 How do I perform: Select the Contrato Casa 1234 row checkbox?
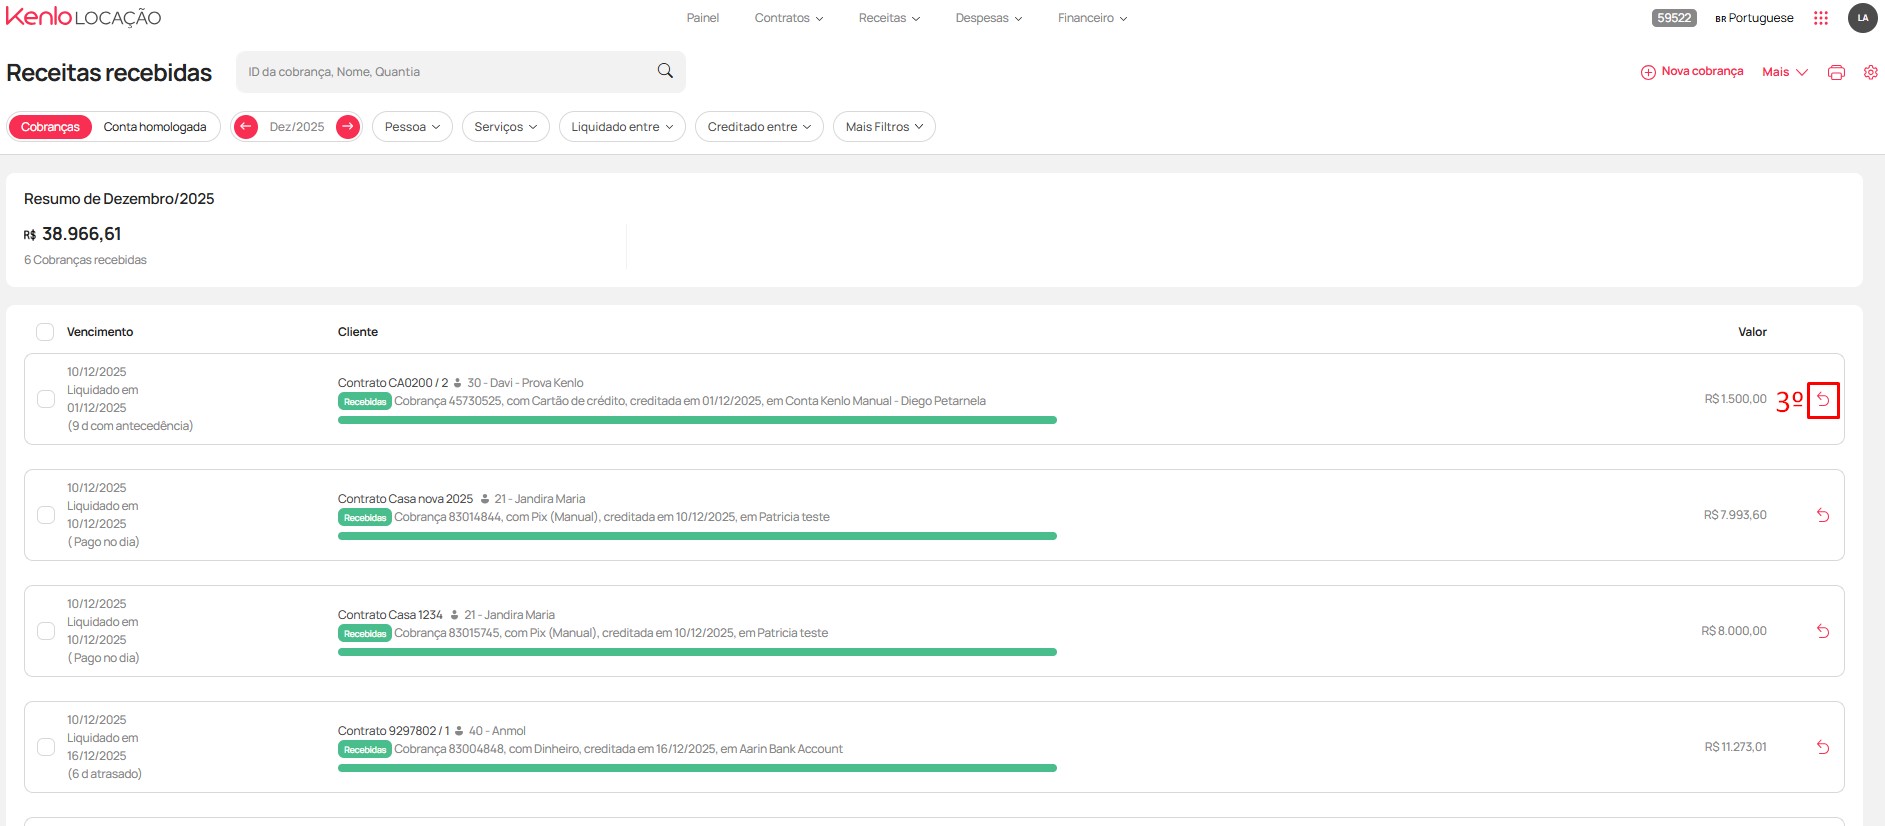(x=46, y=631)
